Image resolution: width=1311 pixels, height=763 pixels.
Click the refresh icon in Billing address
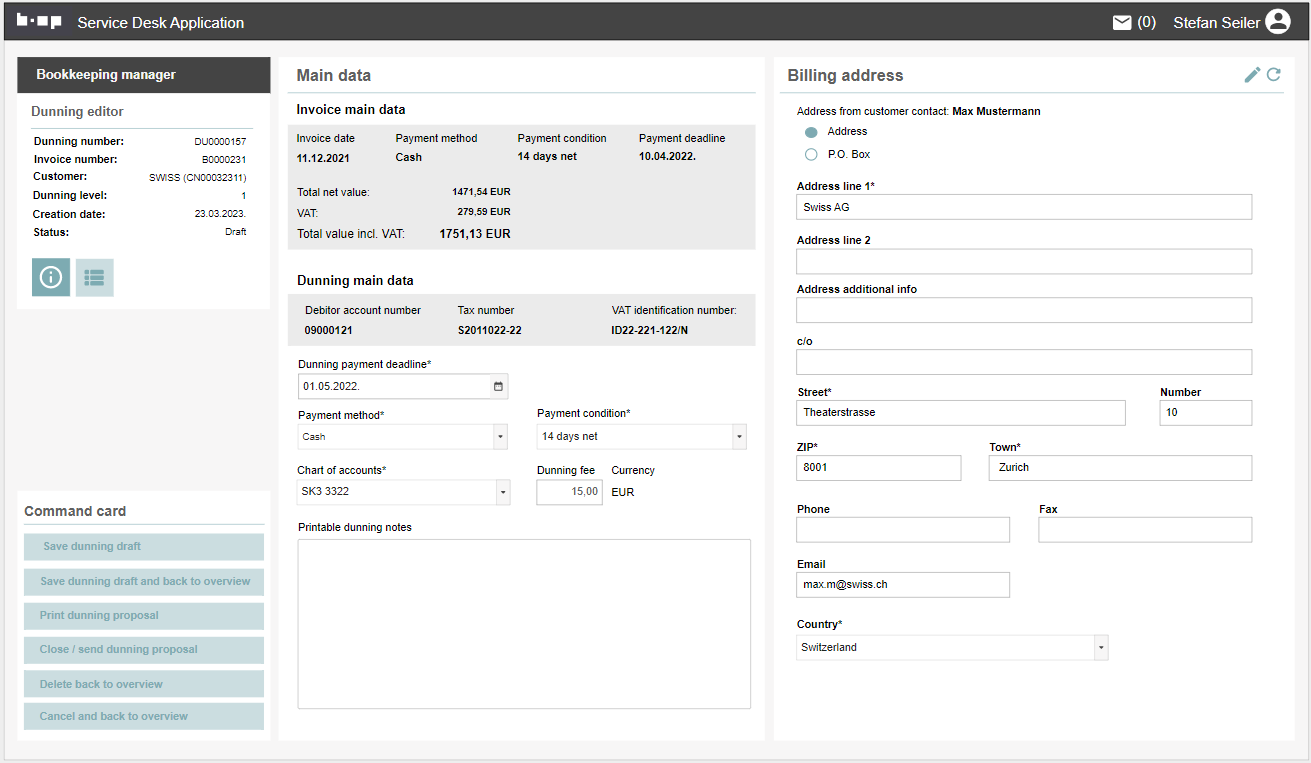[1274, 75]
